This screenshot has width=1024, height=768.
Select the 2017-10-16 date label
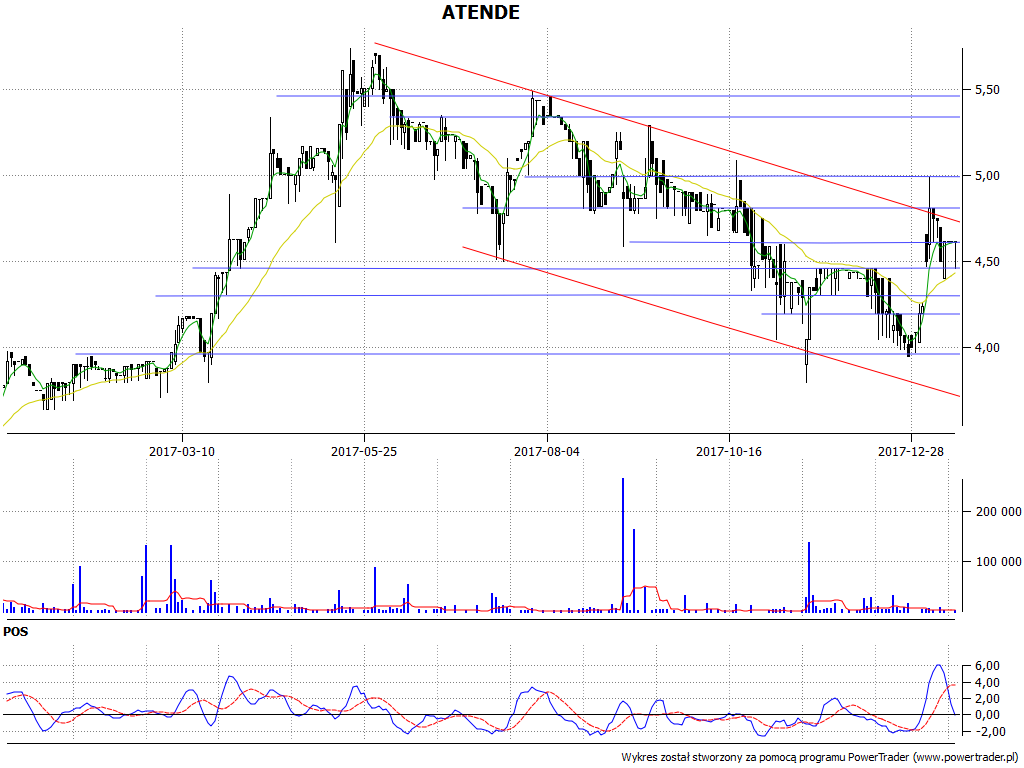tap(729, 451)
